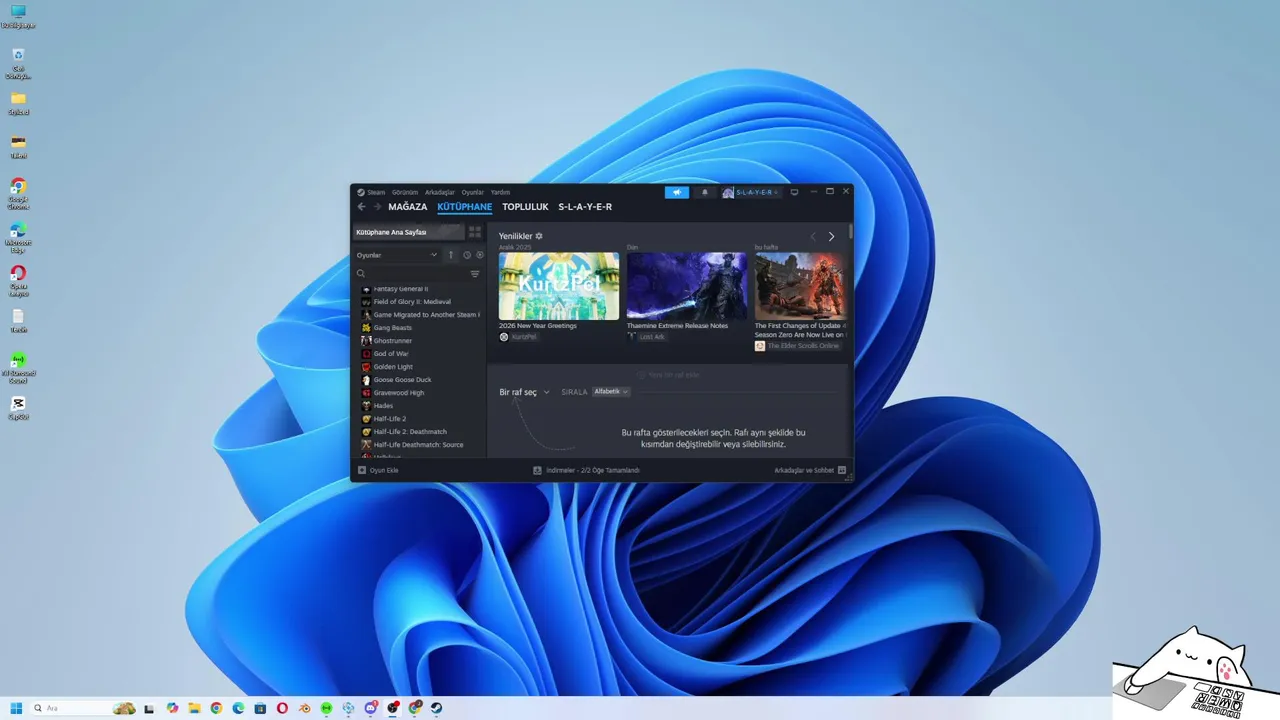Open the S-L-A-Y-E-R profile tab

585,207
